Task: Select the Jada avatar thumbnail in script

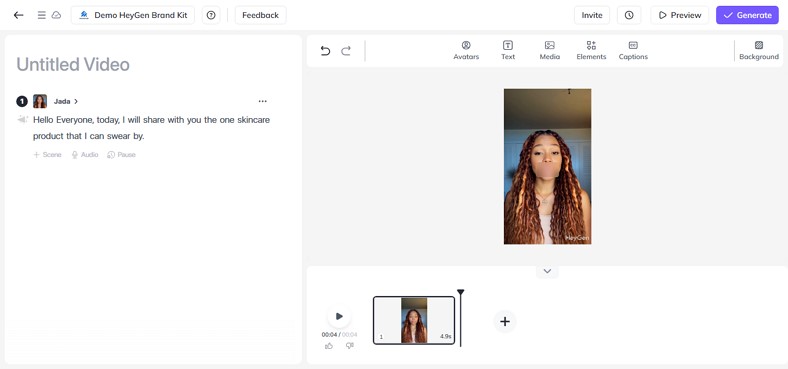Action: (40, 101)
